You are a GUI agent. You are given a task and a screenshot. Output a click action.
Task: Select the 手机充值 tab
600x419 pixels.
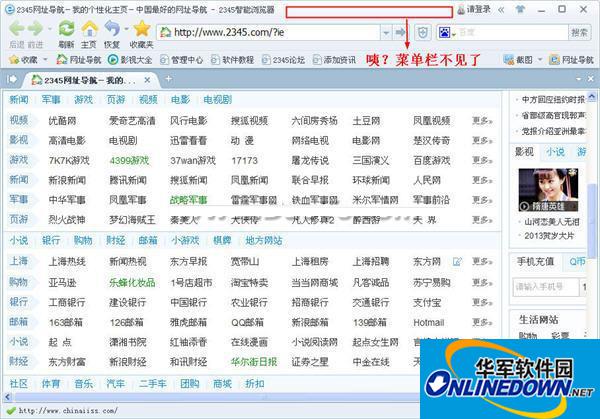click(535, 262)
